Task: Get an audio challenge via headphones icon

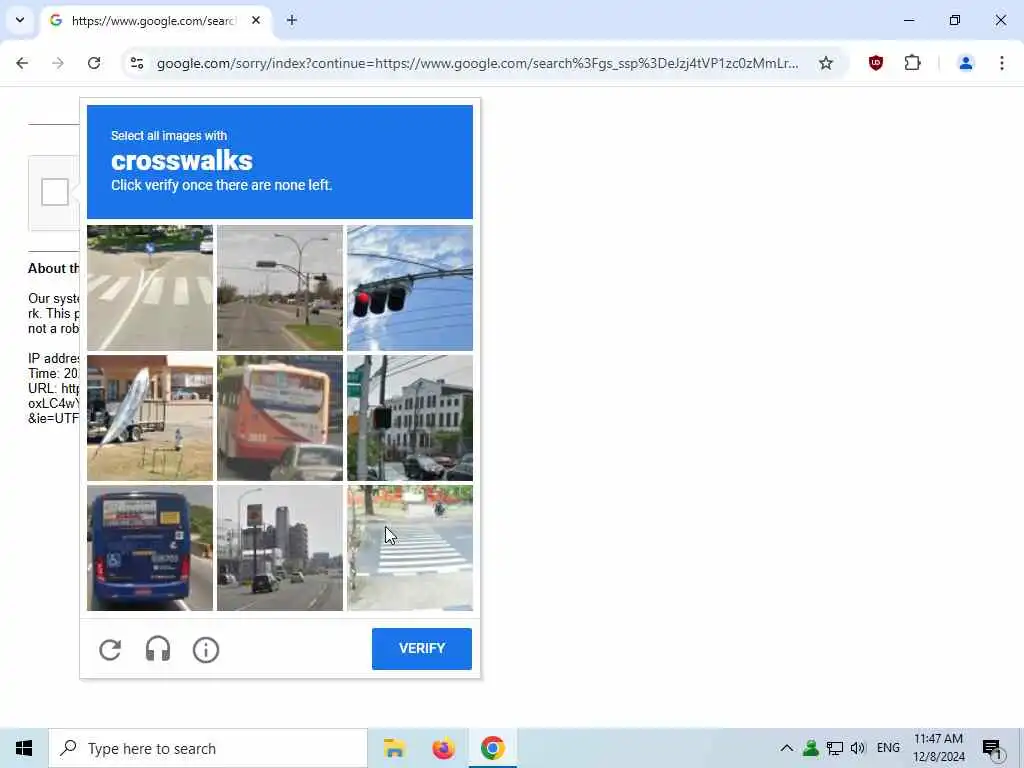Action: point(158,650)
